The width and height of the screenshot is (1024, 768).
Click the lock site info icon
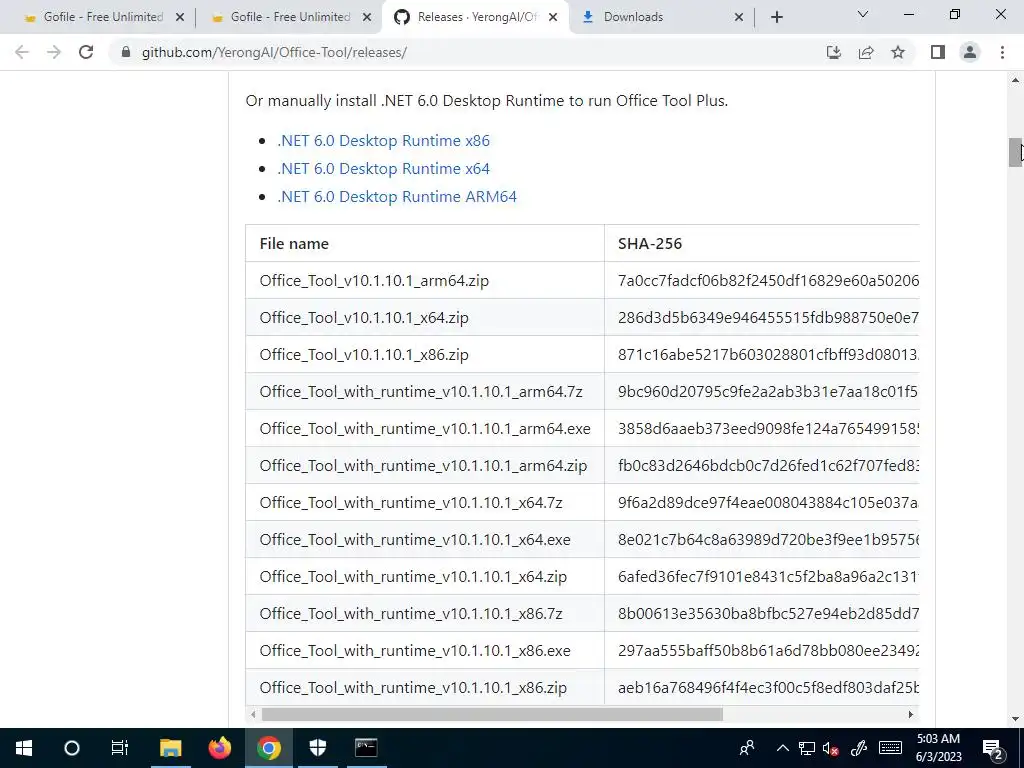pyautogui.click(x=125, y=52)
